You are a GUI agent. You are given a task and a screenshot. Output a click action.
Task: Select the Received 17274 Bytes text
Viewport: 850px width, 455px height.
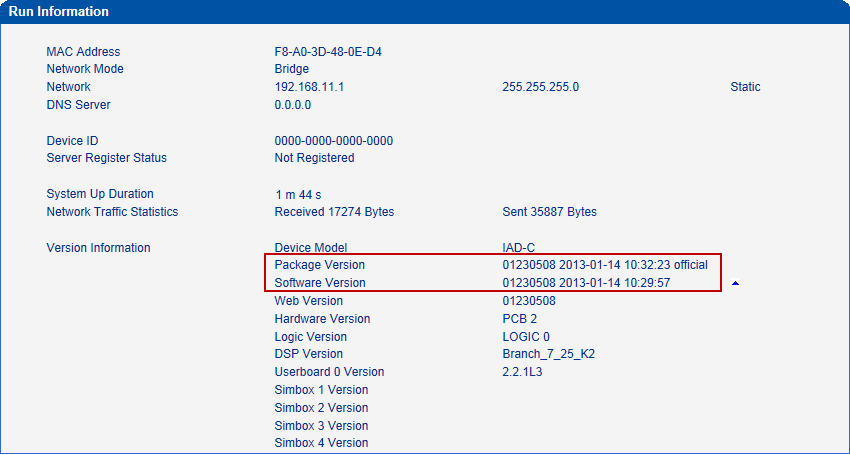334,212
